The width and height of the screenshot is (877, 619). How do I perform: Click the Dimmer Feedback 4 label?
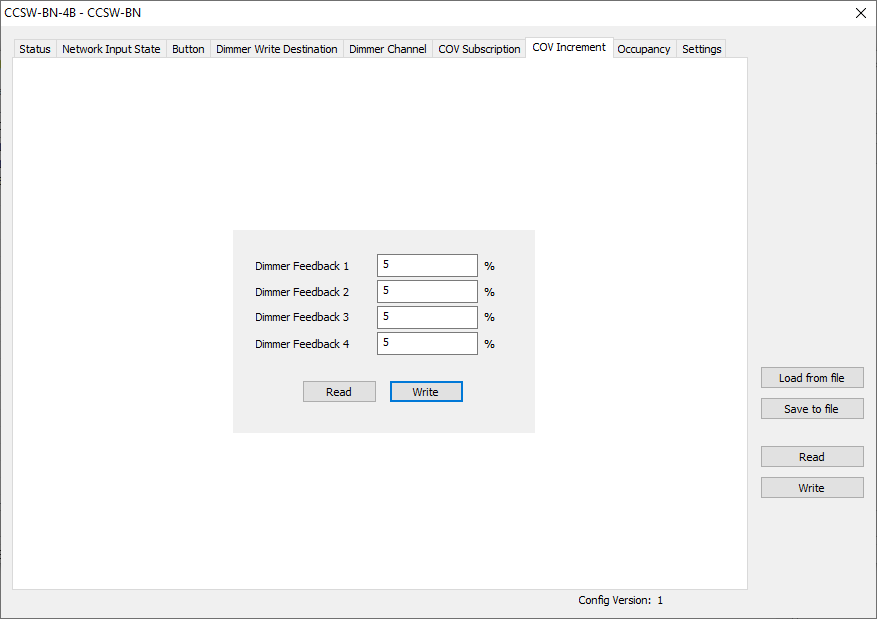(x=302, y=344)
